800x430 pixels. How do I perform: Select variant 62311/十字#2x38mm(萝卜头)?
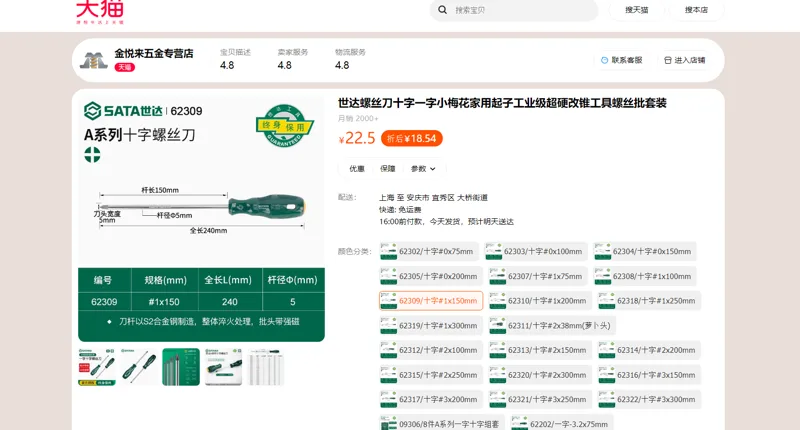click(552, 325)
